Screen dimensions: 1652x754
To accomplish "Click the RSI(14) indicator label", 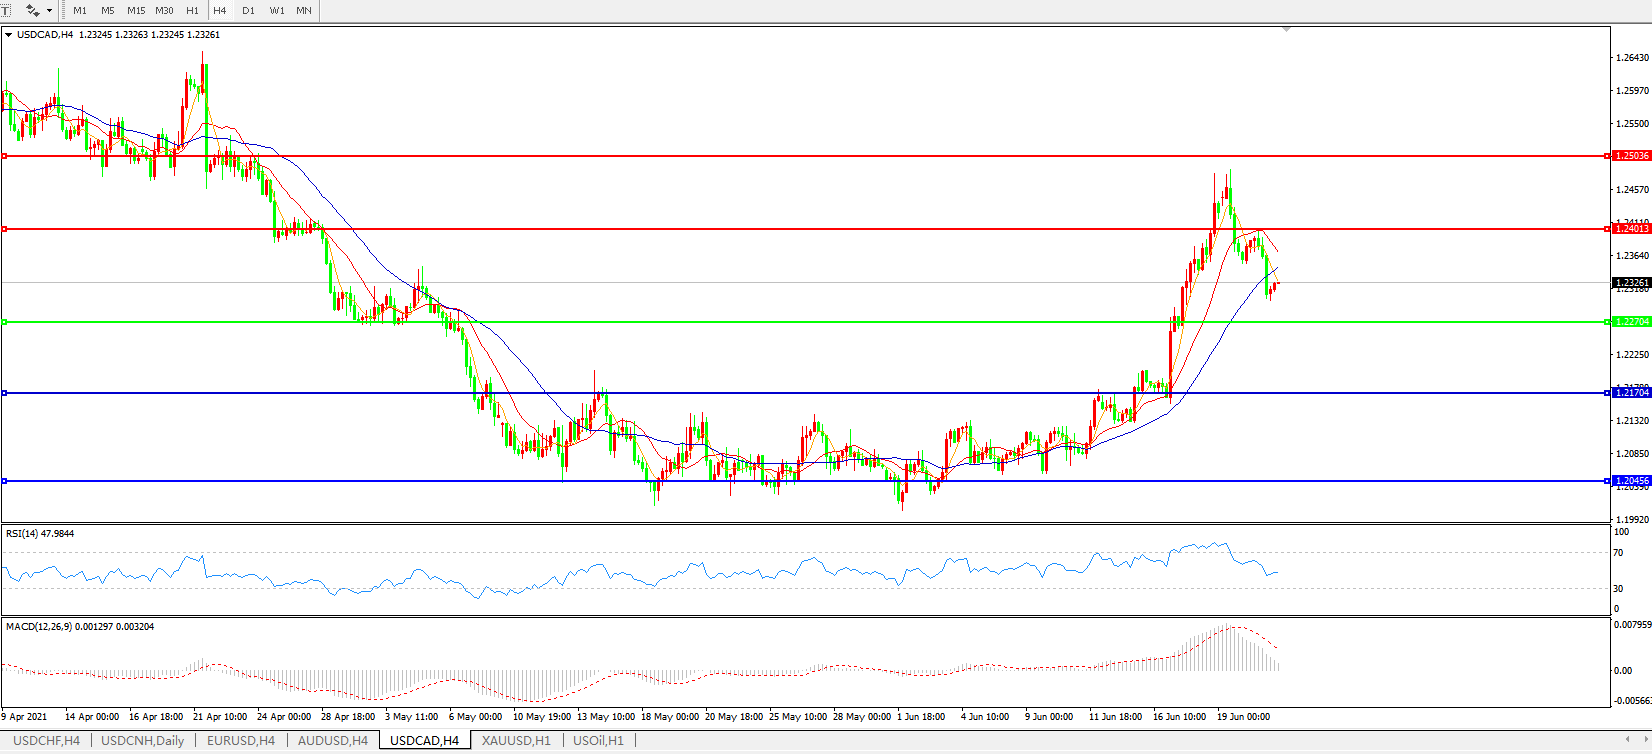I will point(40,534).
